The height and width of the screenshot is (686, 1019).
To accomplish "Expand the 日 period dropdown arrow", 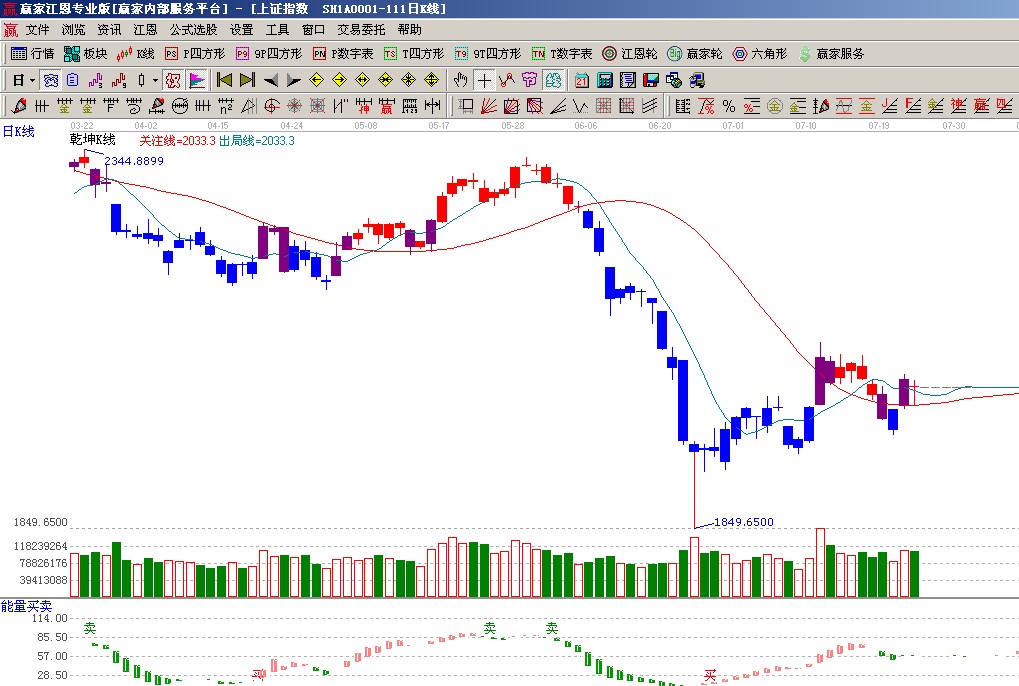I will (32, 80).
